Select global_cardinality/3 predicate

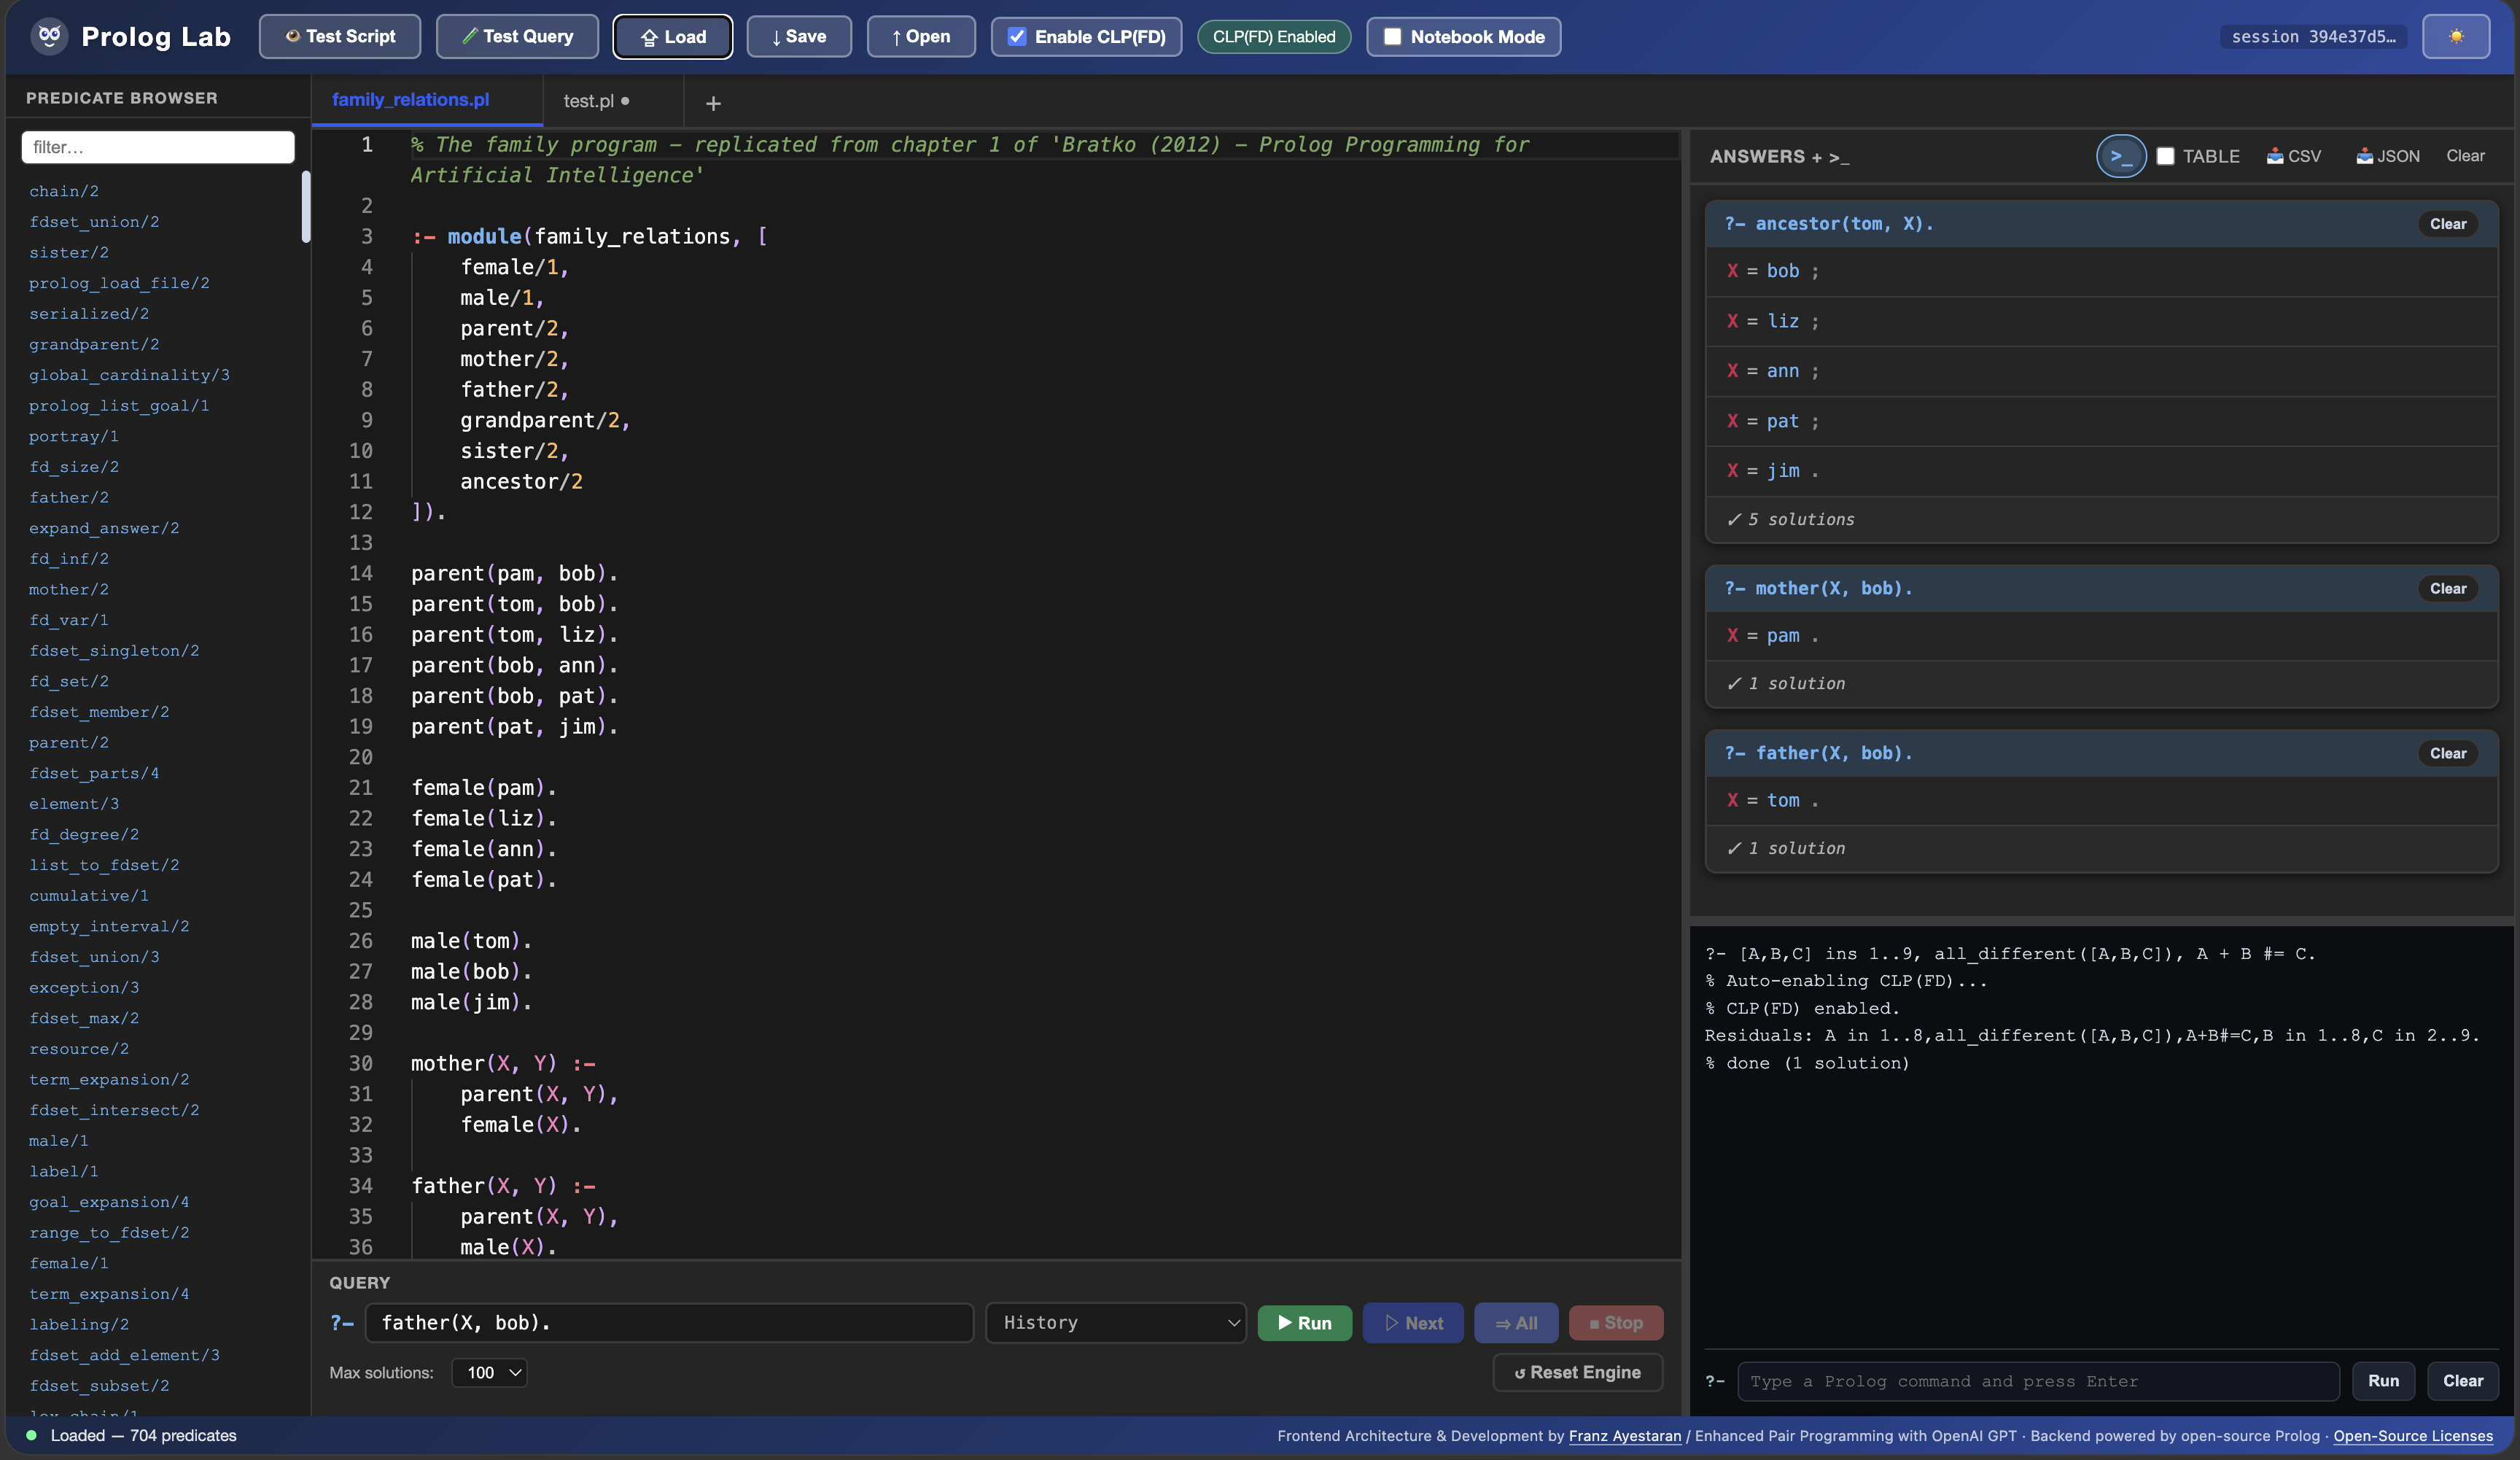129,375
